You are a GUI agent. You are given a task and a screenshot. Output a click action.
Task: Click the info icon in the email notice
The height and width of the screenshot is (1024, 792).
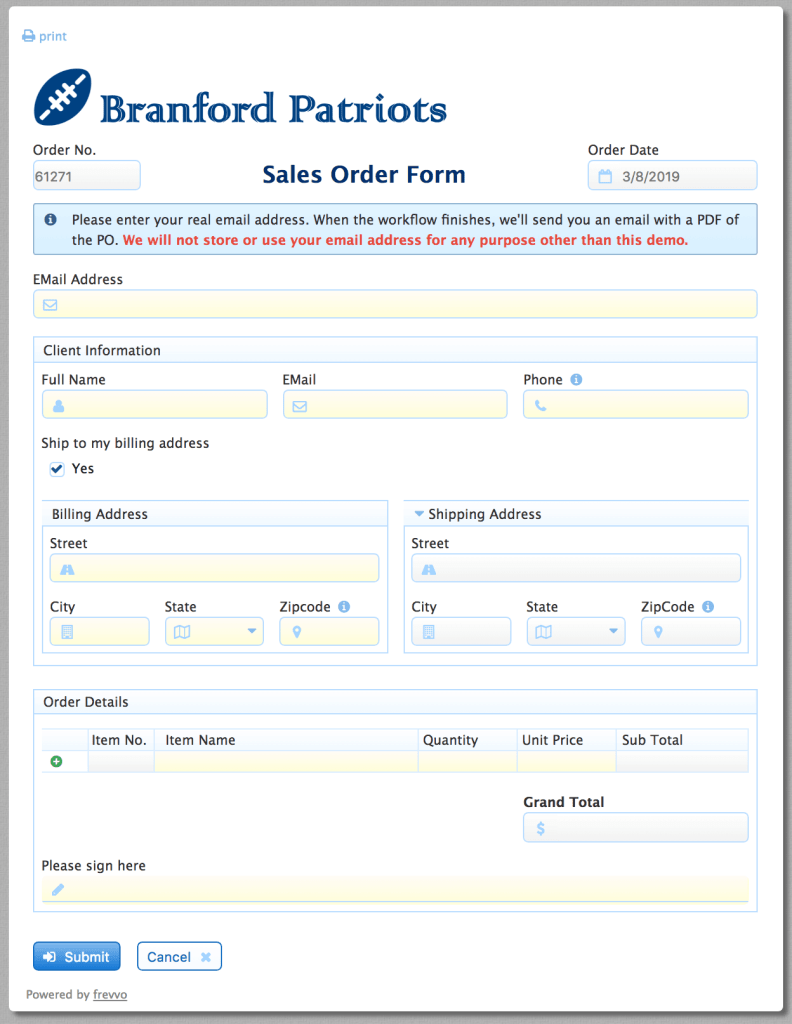[50, 219]
